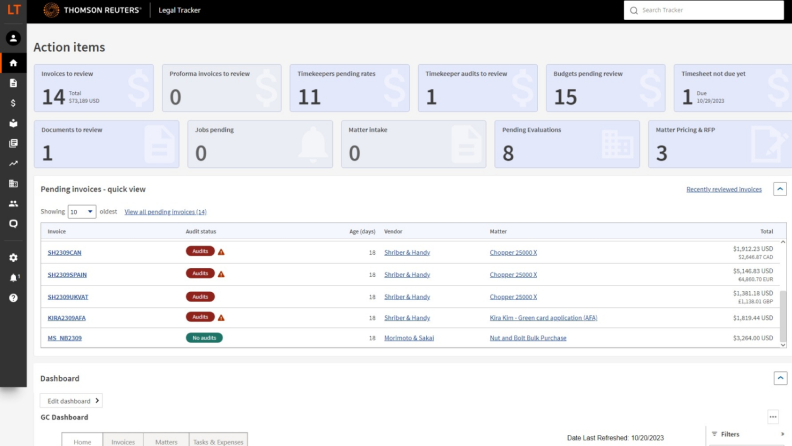Click warning triangle beside SH2309CAN audit status
The width and height of the screenshot is (792, 446).
[x=221, y=252]
